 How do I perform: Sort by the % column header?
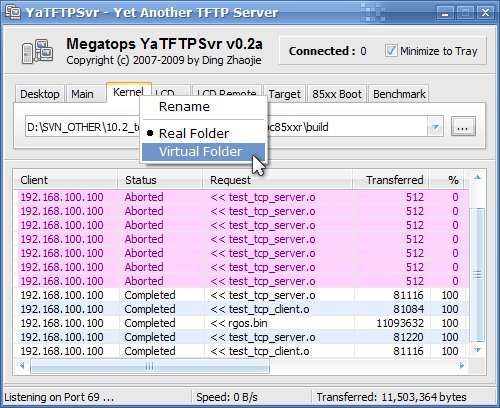[x=447, y=180]
